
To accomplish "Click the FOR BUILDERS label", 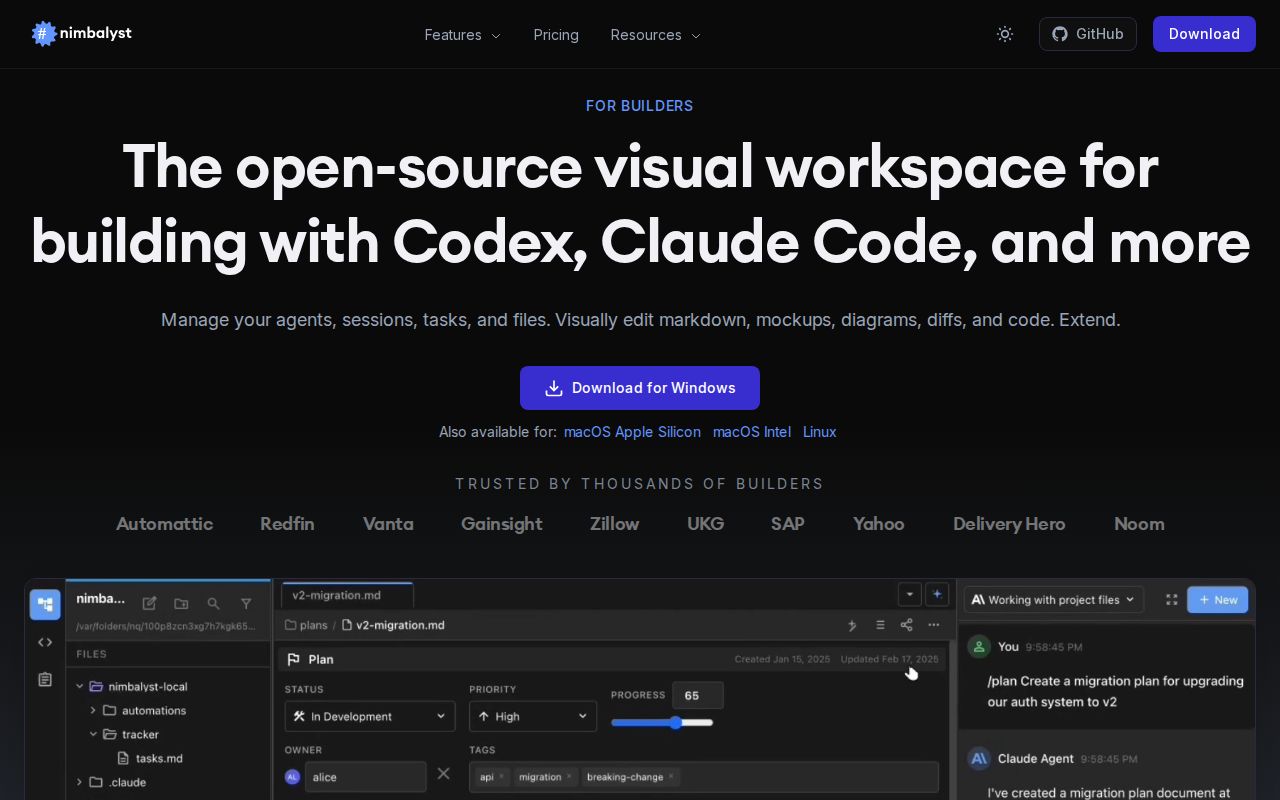I will [640, 106].
